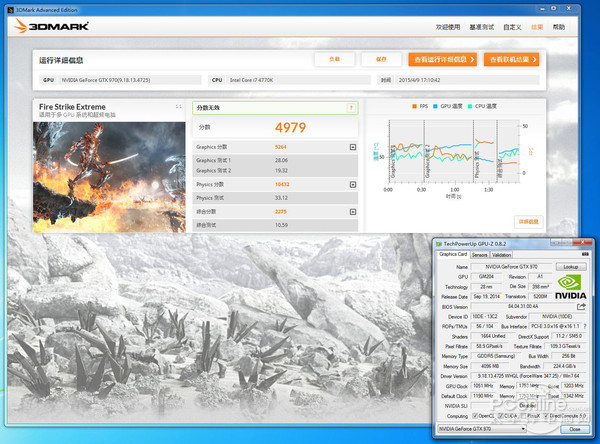Select GPU-Z Graphics Card tab
The image size is (600, 444).
click(x=453, y=254)
